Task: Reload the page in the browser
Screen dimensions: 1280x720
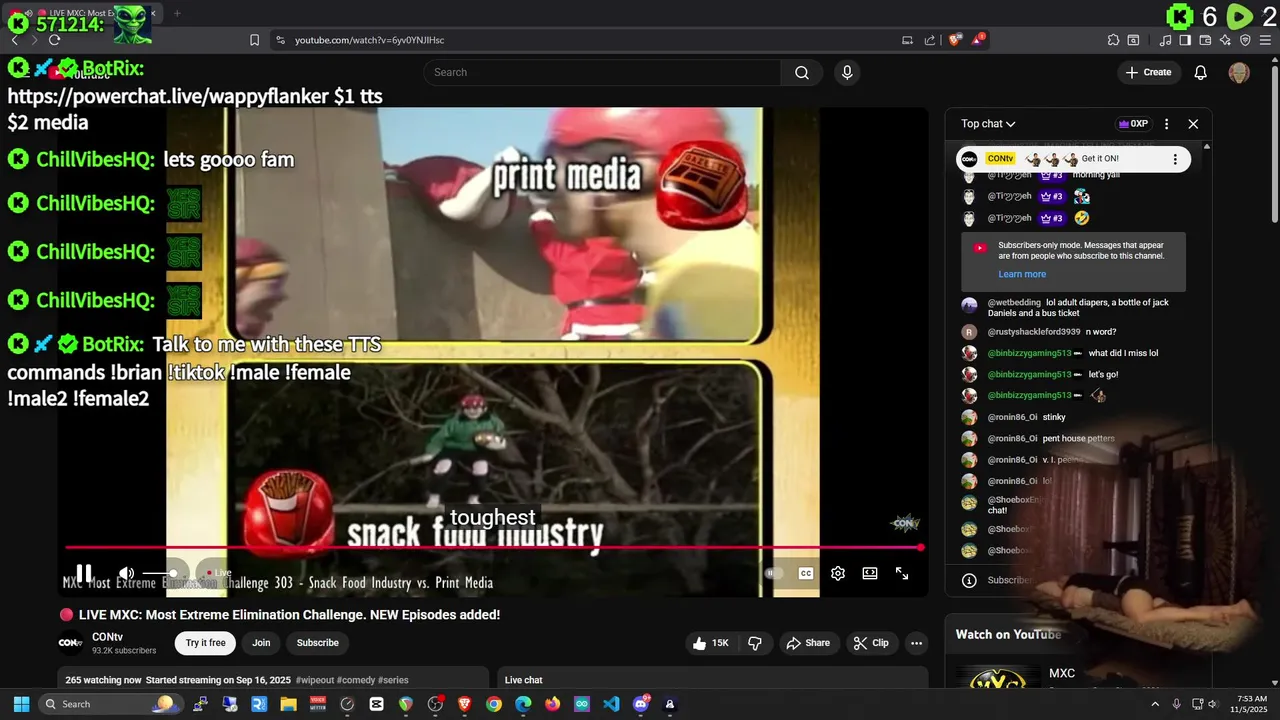Action: coord(54,40)
